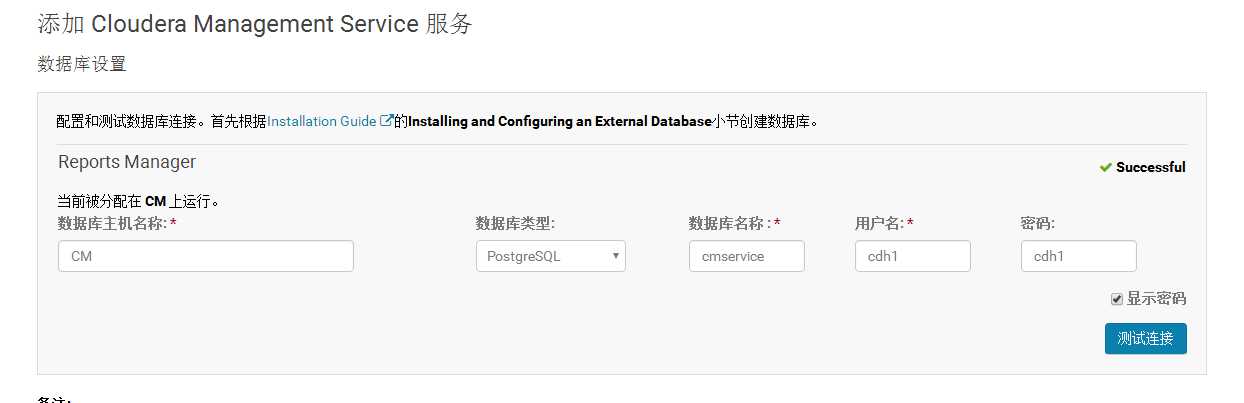Screen dimensions: 1244x403
Task: Click the arrow on the PostgreSQL select box
Action: pos(616,256)
